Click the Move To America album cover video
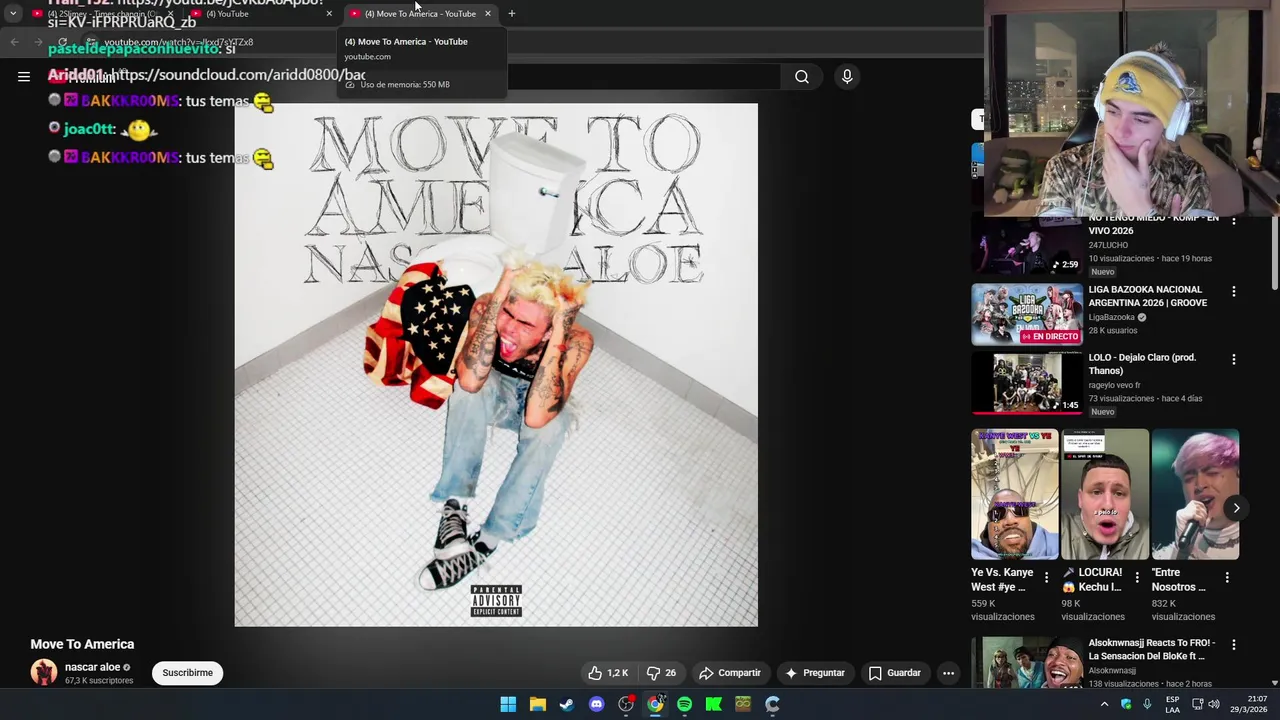 [496, 365]
